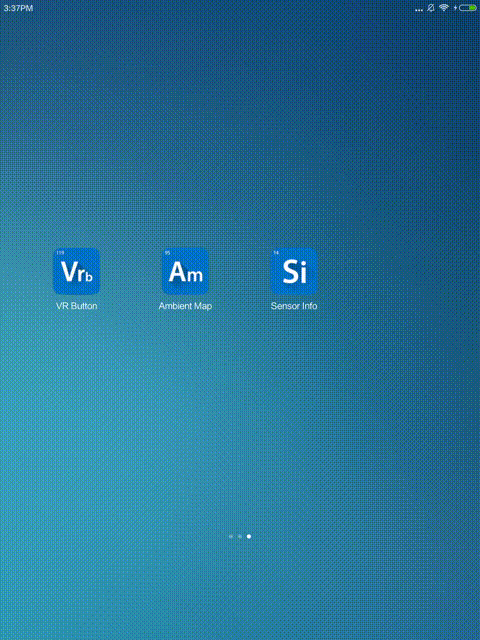Switch to the second home page dot
This screenshot has width=480, height=640.
pyautogui.click(x=240, y=536)
